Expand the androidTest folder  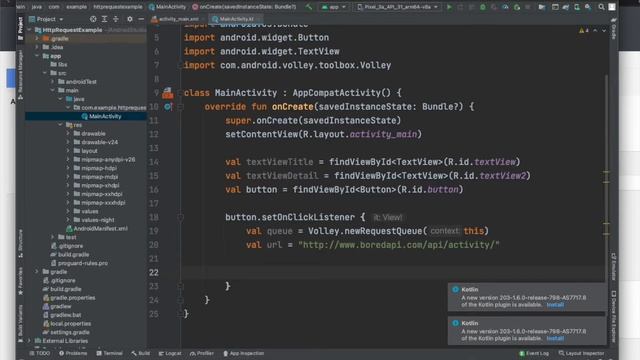coord(52,82)
